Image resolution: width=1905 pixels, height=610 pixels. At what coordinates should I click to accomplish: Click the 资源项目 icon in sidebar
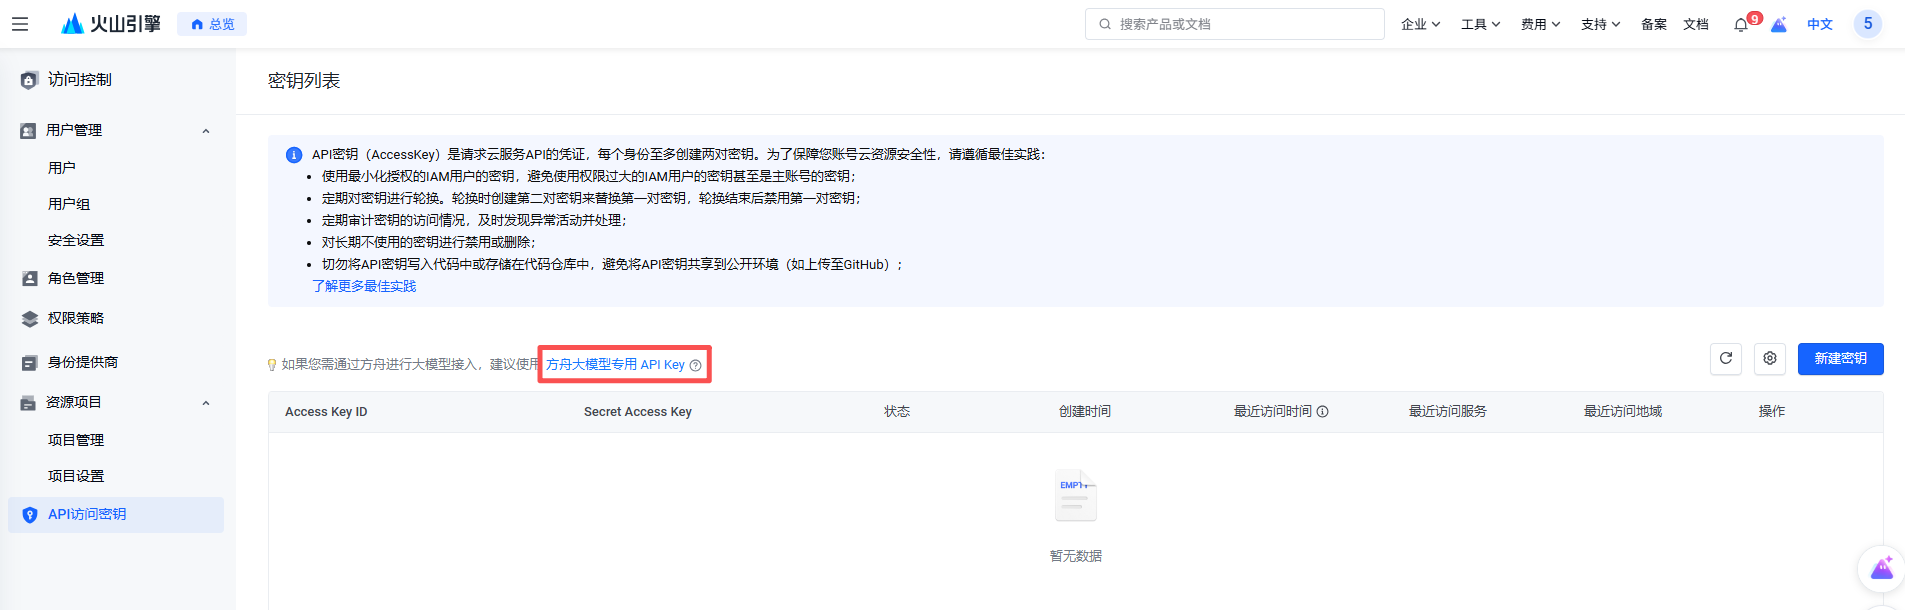coord(28,403)
